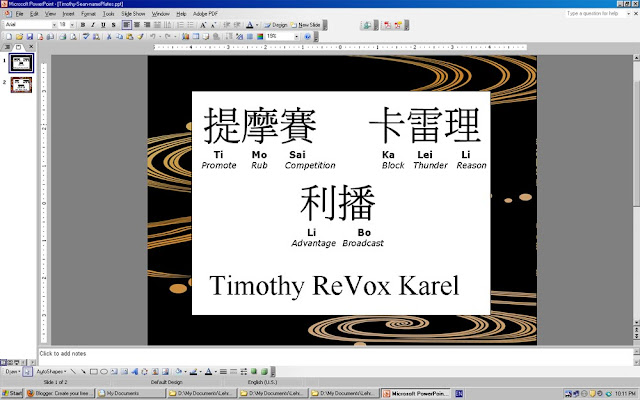This screenshot has width=640, height=400.
Task: Click the Microsoft Office Help icon
Action: tap(307, 37)
